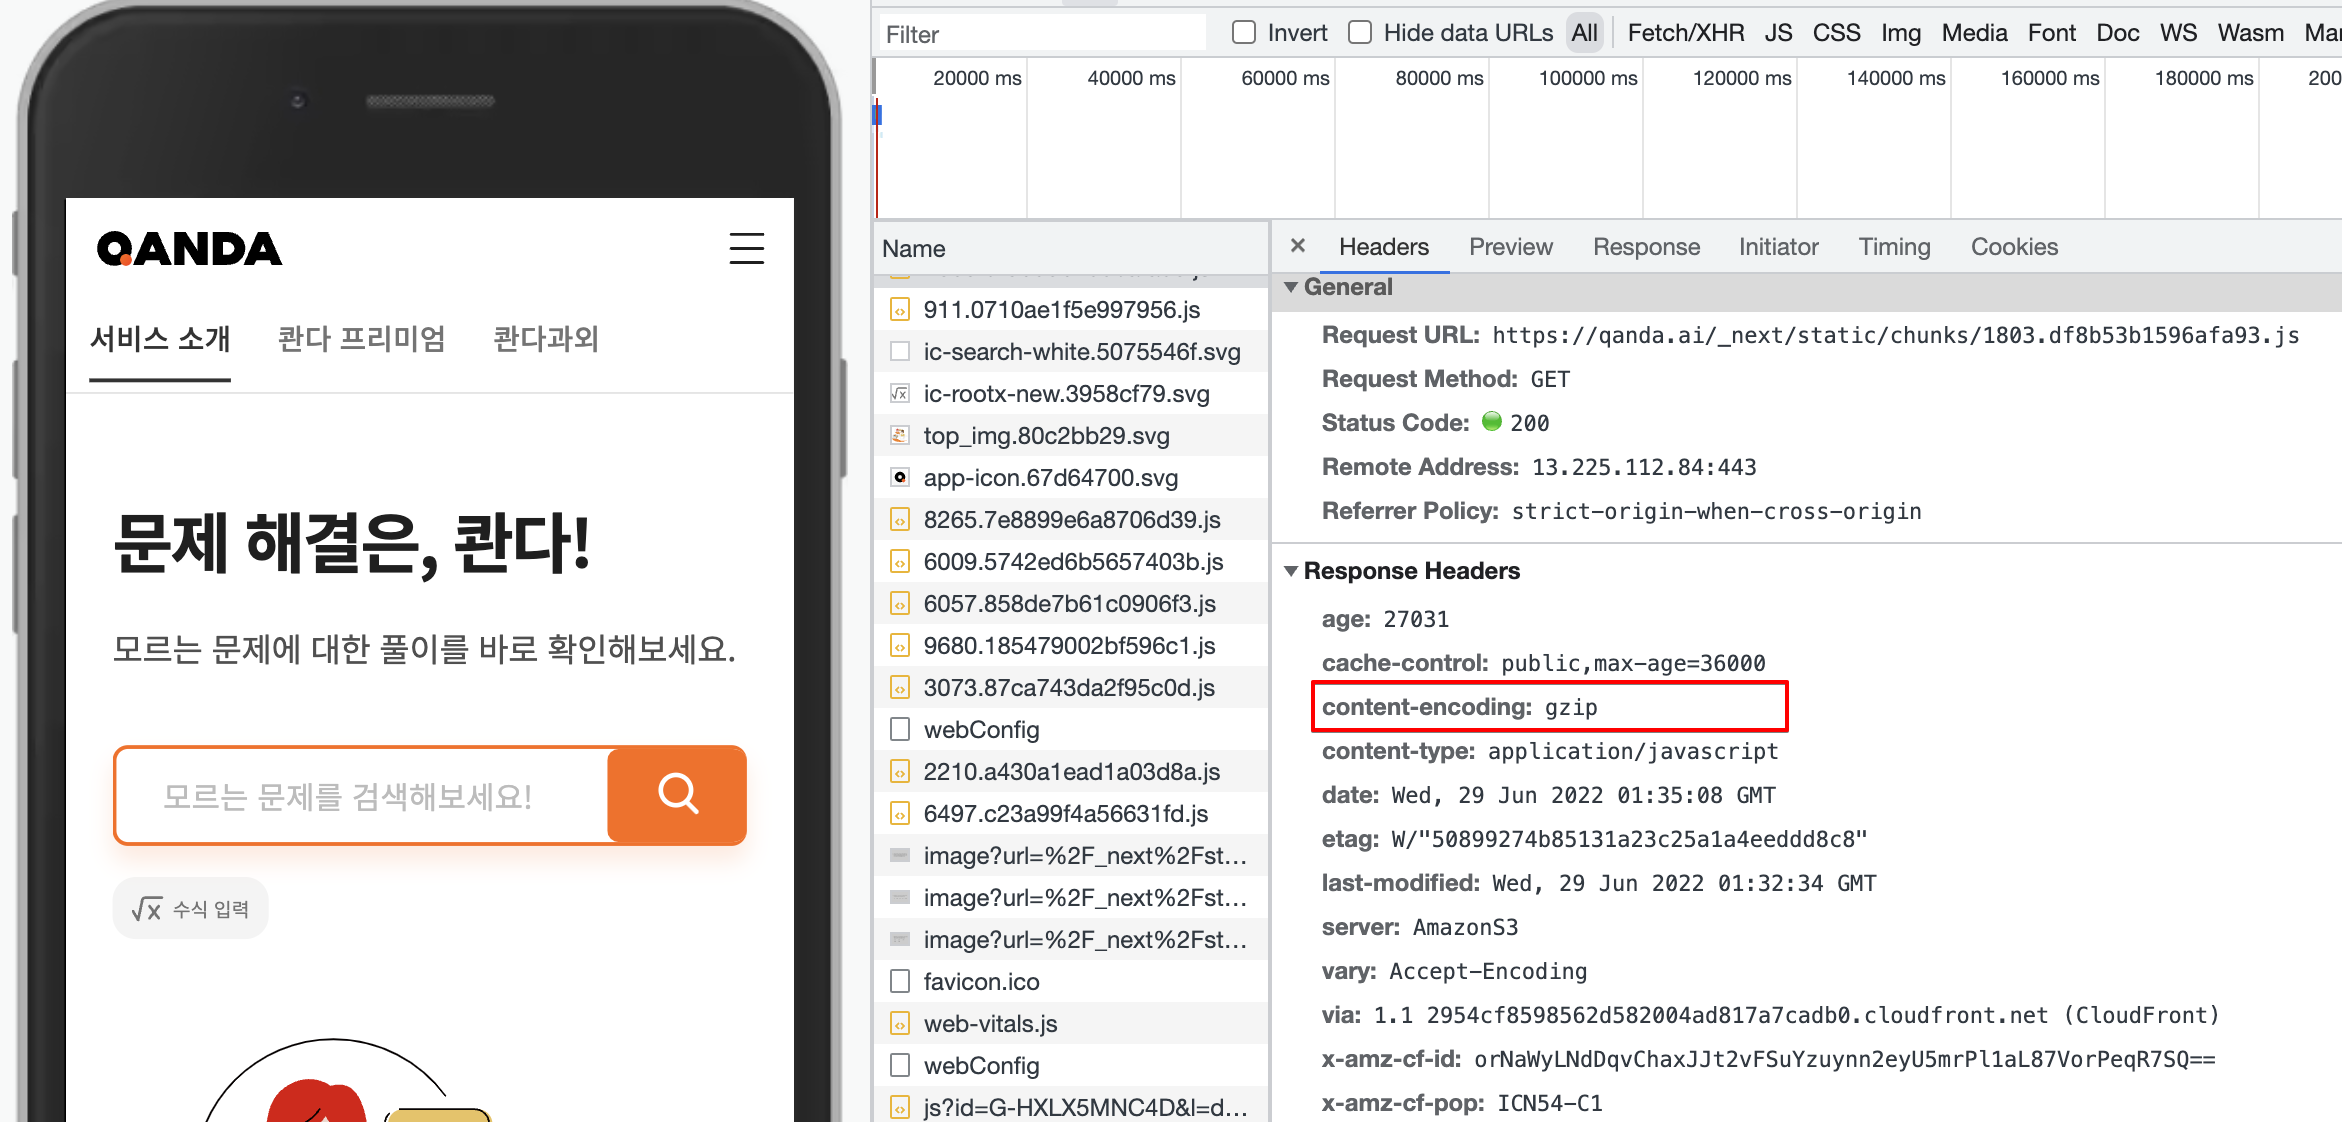Image resolution: width=2342 pixels, height=1122 pixels.
Task: Close the request details panel
Action: click(x=1297, y=246)
